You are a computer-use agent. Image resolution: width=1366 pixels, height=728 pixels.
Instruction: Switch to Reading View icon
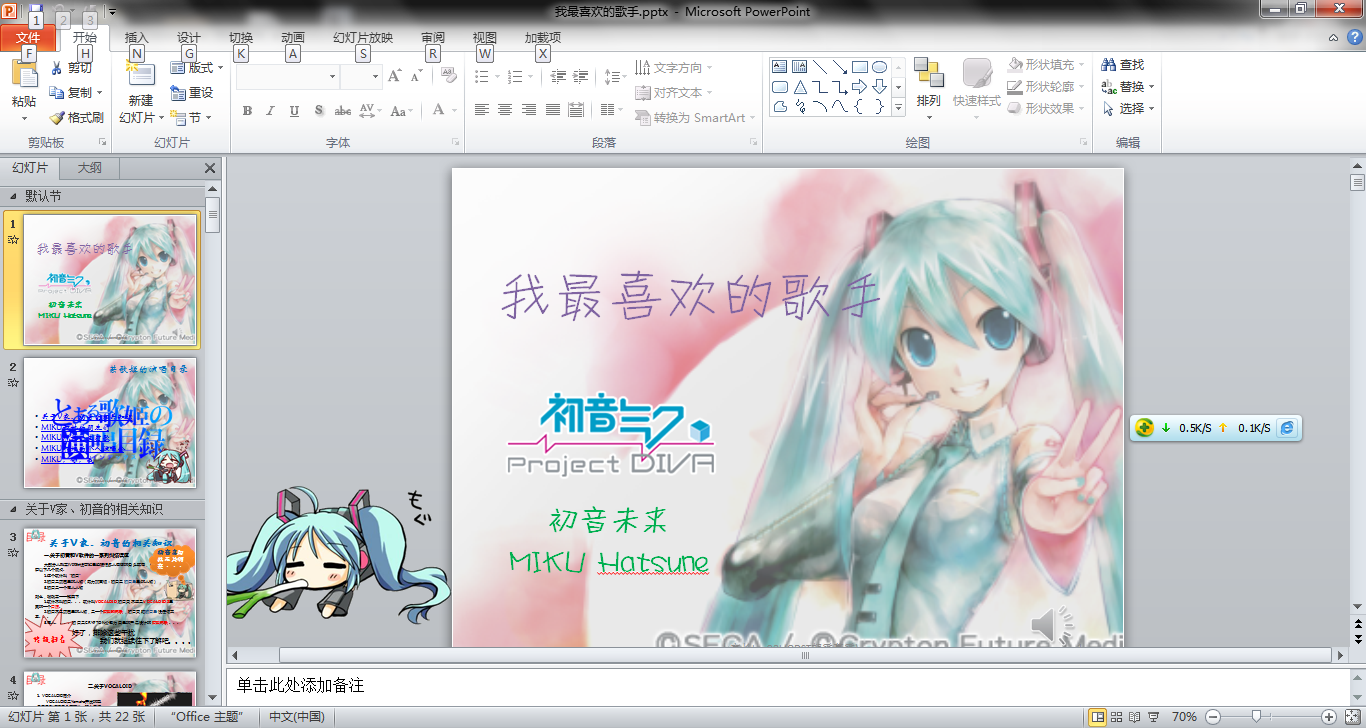tap(1134, 717)
